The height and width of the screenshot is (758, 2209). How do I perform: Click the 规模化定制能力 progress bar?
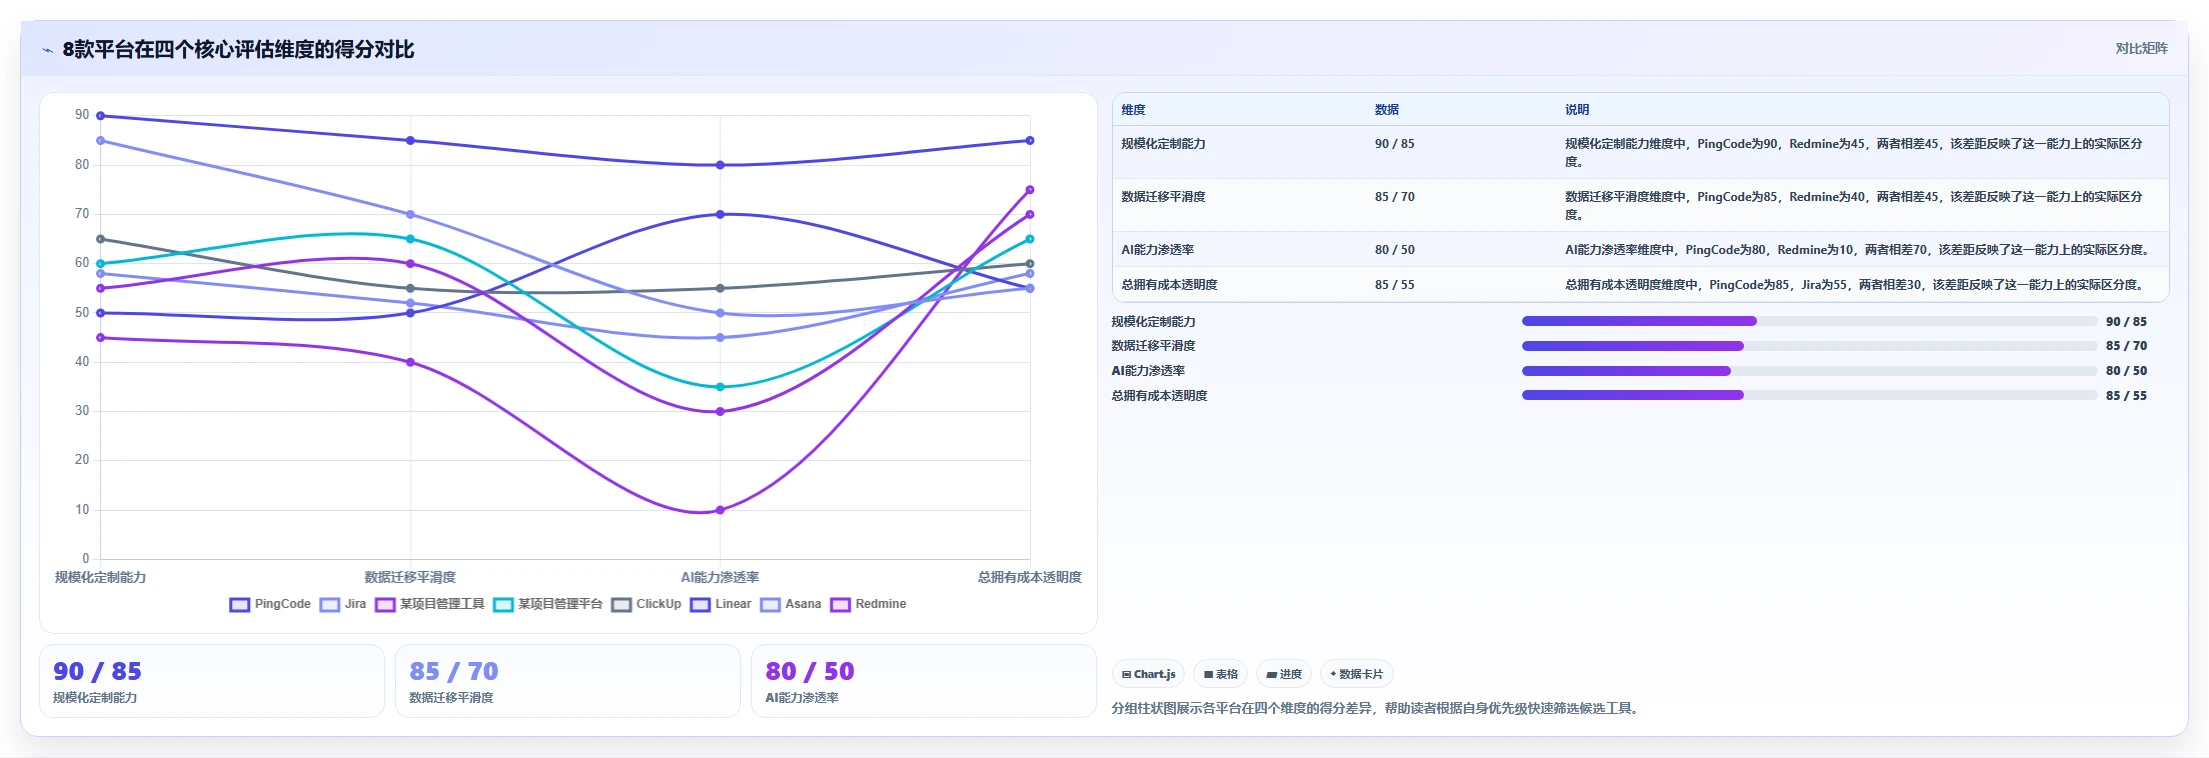(x=1809, y=321)
